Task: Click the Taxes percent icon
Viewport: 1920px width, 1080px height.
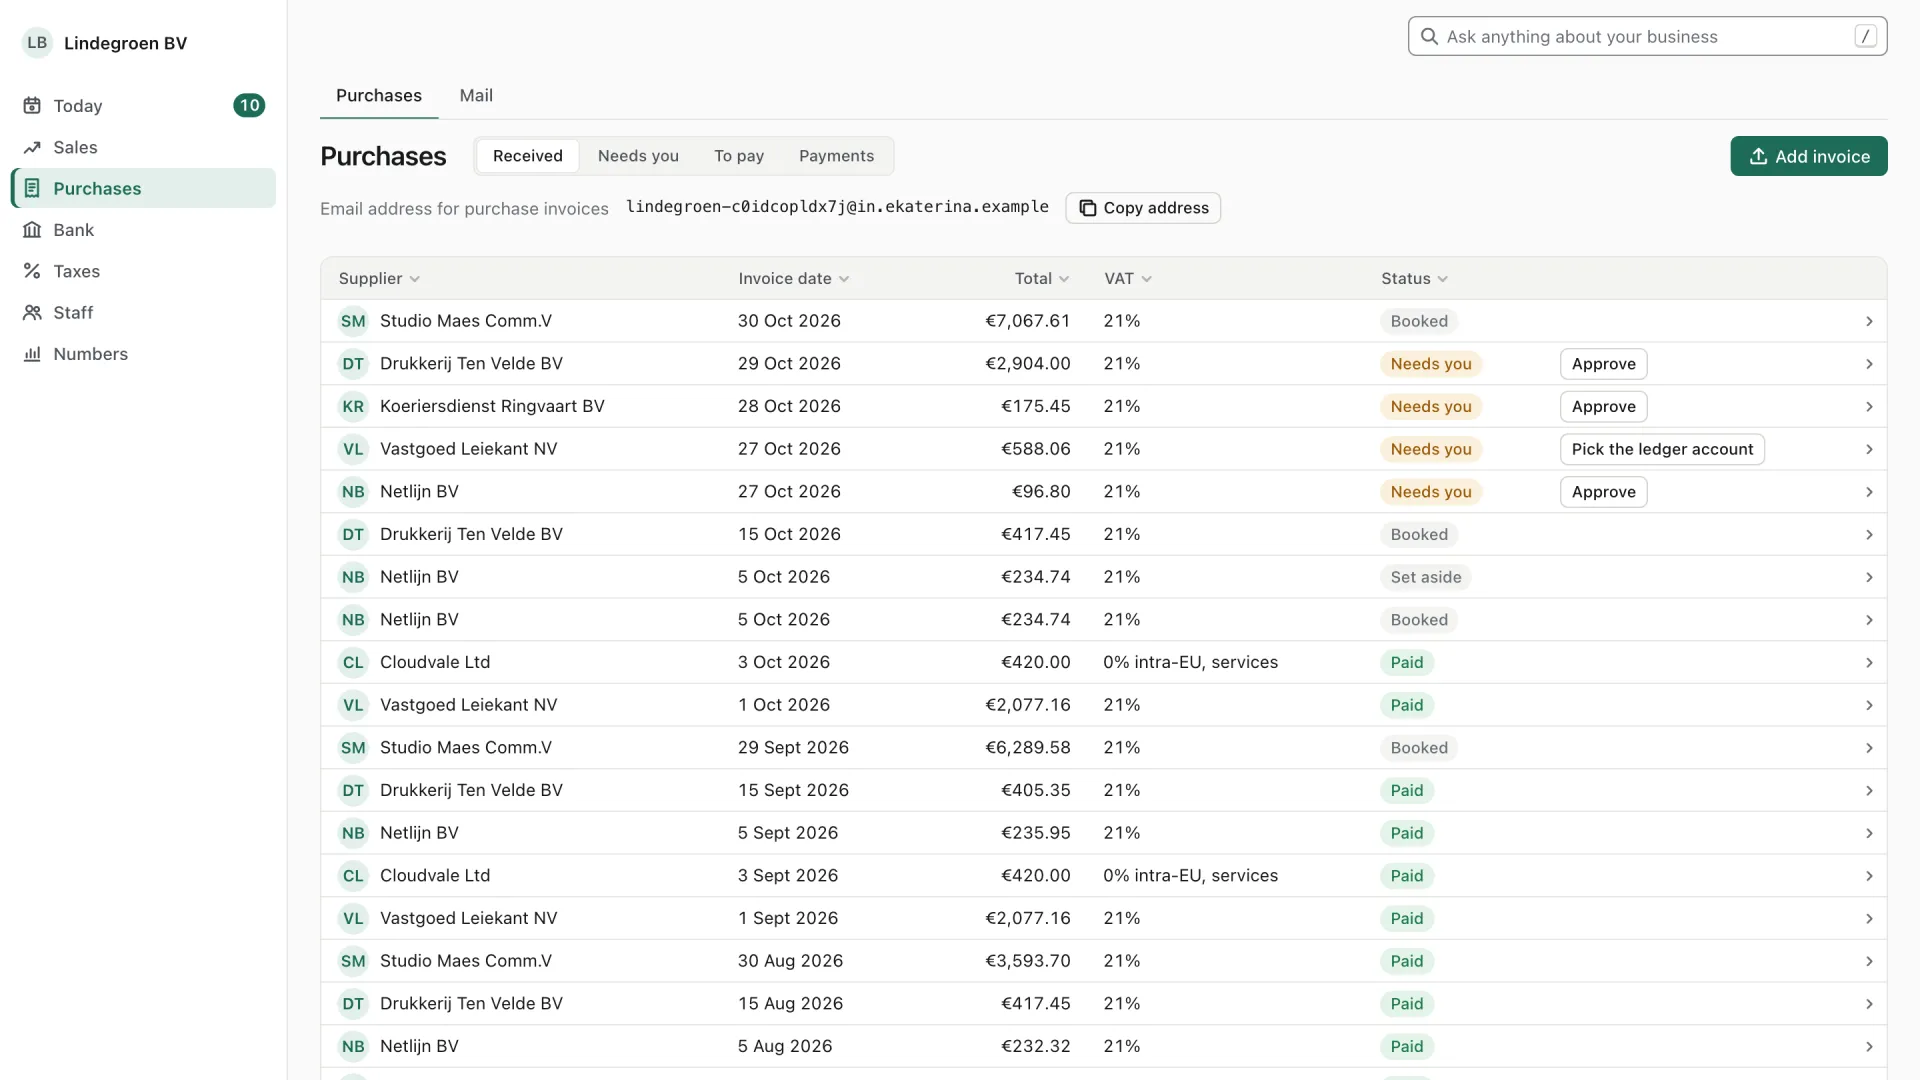Action: coord(32,271)
